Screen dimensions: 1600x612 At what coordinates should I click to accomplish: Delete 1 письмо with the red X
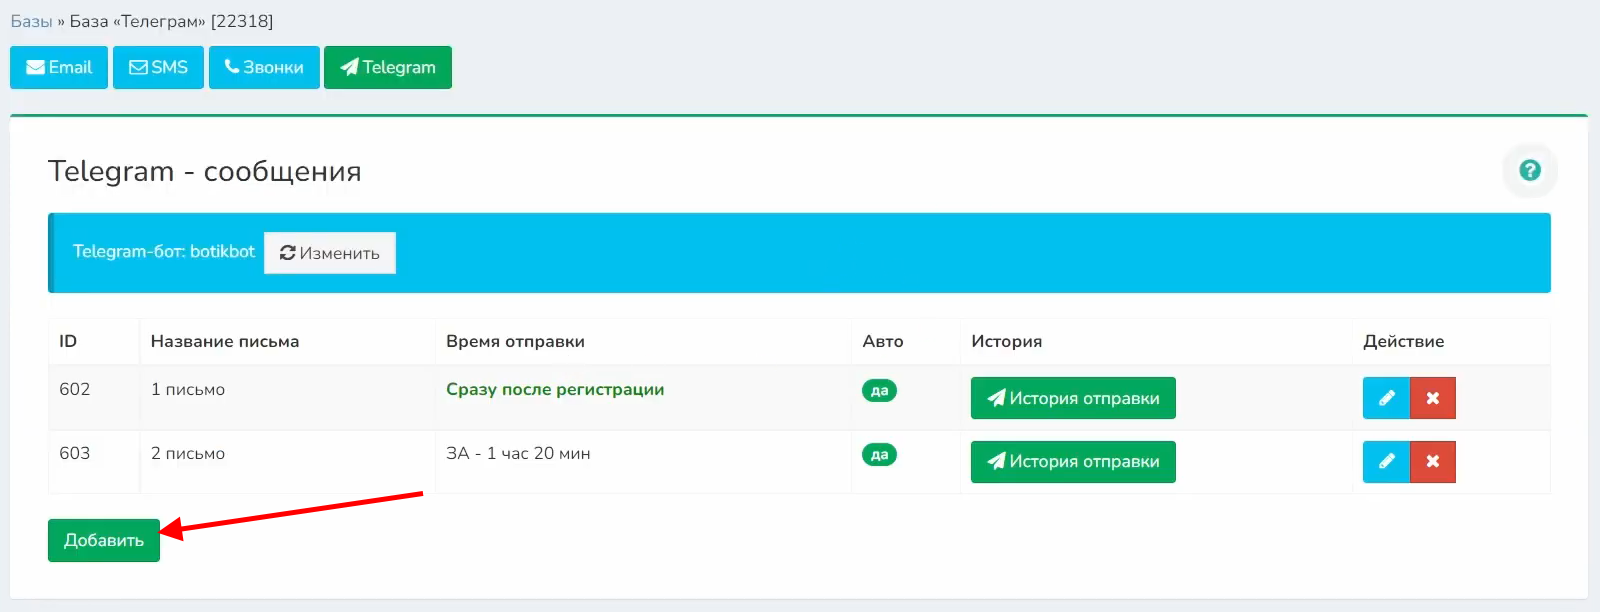tap(1433, 398)
